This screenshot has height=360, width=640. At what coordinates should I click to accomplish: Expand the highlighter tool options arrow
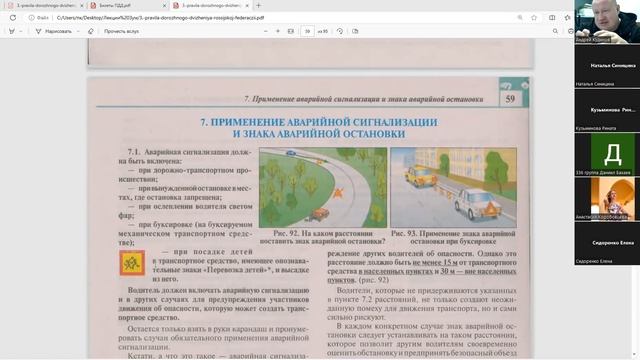point(21,31)
